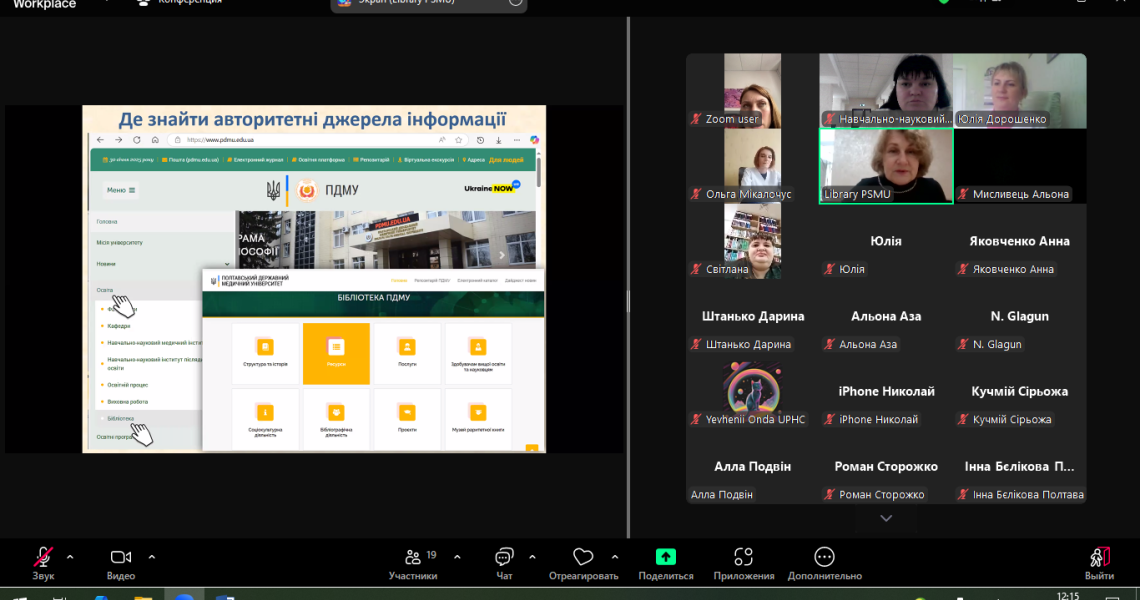
Task: Open audio options arrow beside Звук
Action: (x=70, y=557)
